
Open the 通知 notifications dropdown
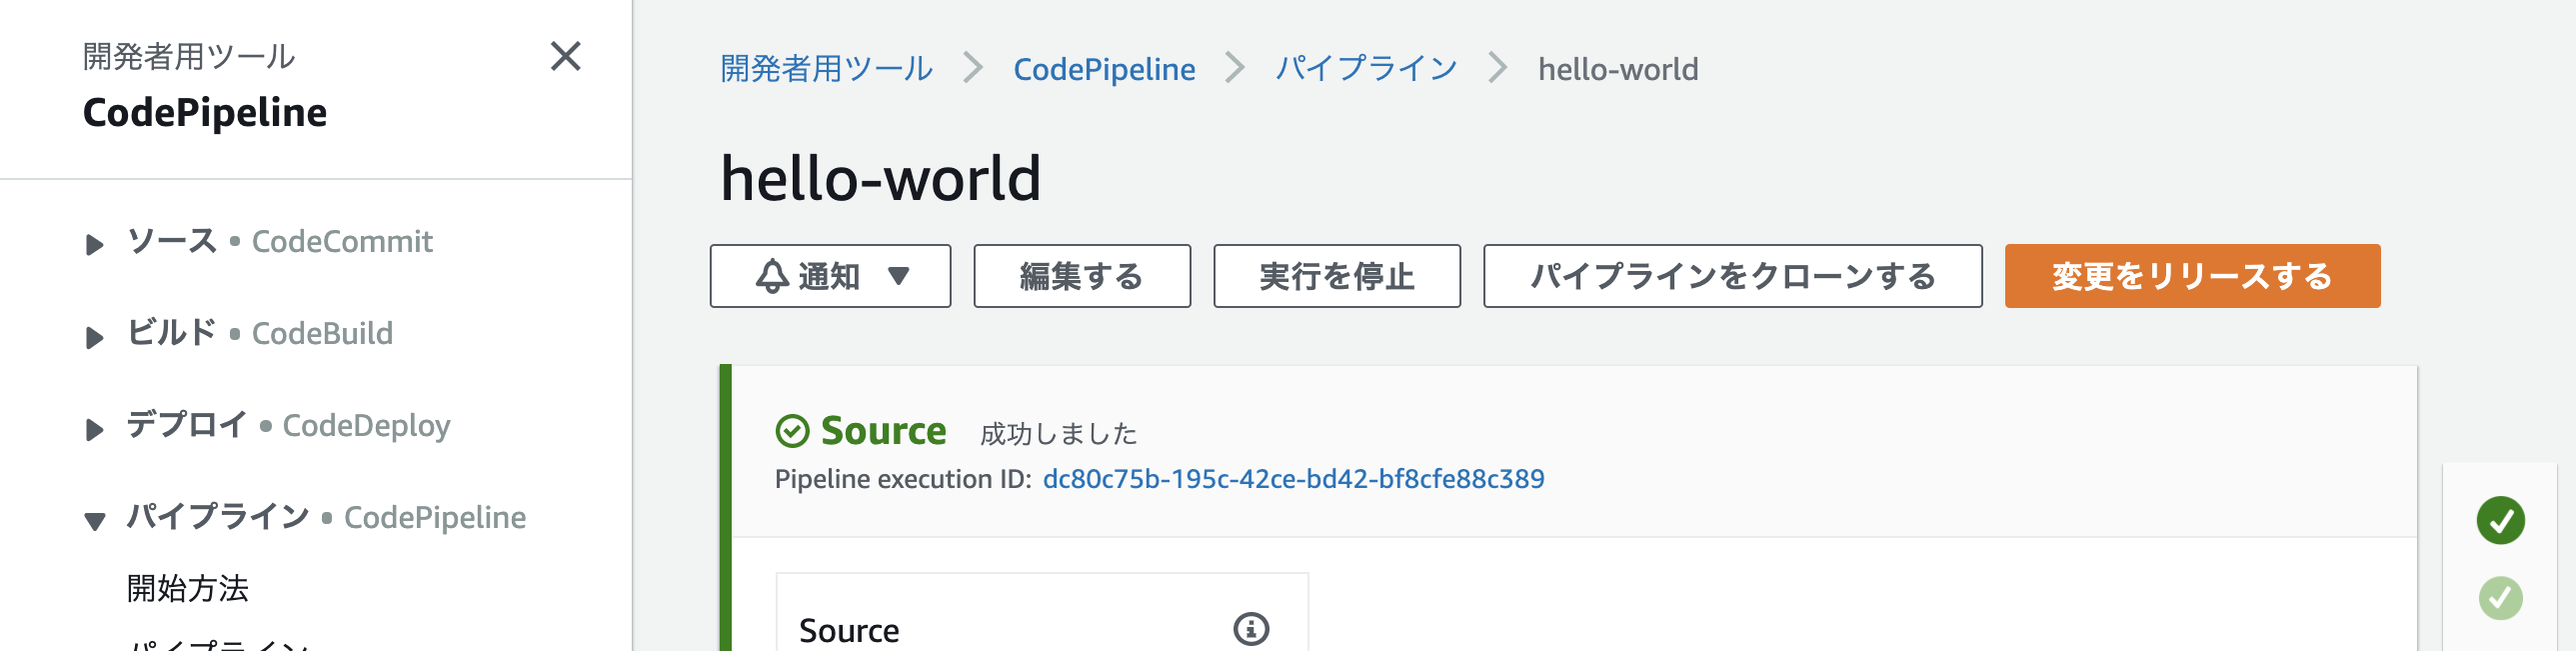(x=830, y=276)
